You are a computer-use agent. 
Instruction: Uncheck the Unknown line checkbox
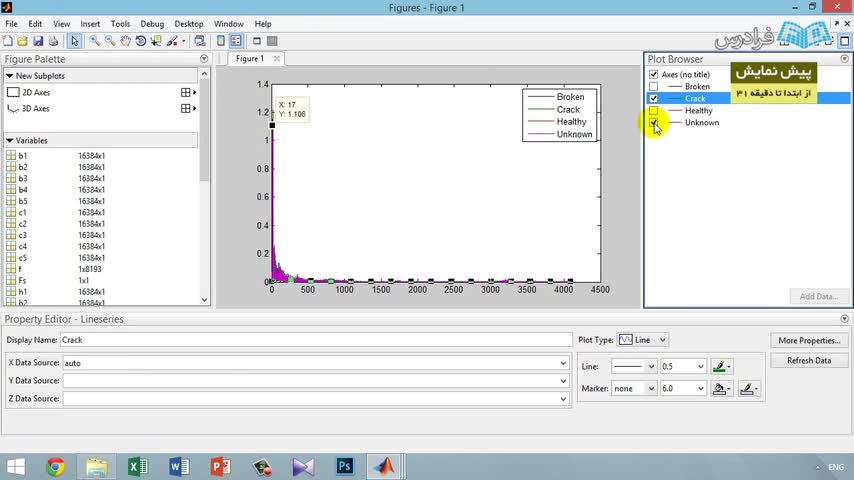coord(654,123)
